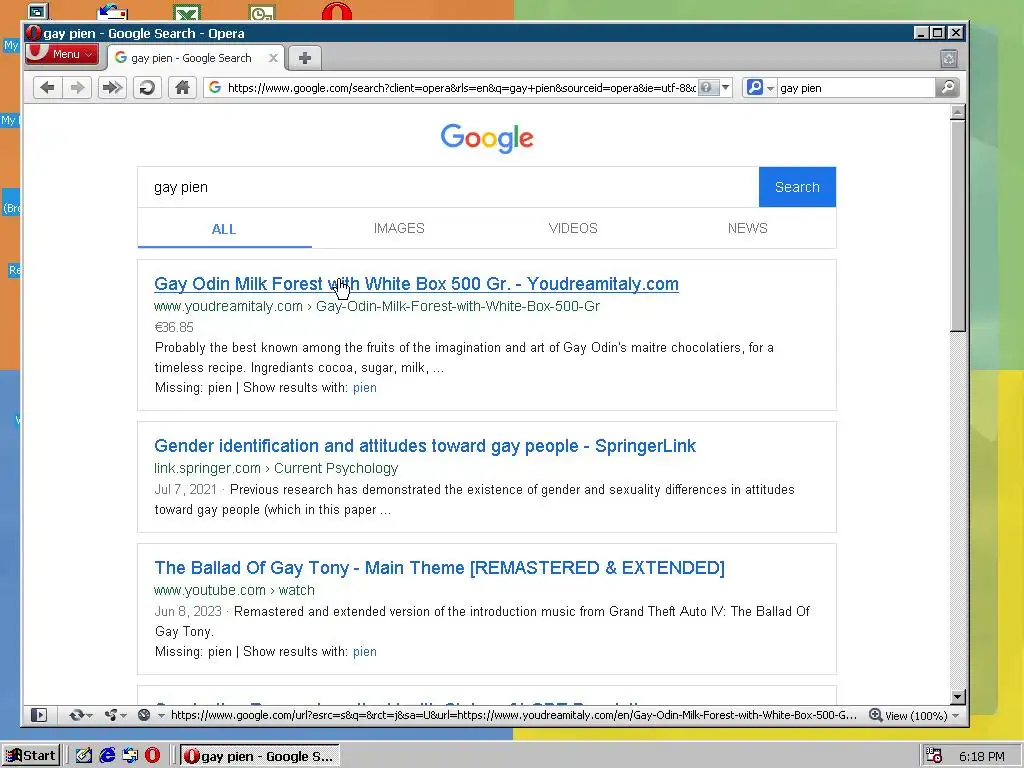This screenshot has width=1024, height=768.
Task: Expand the address bar history dropdown
Action: coord(726,88)
